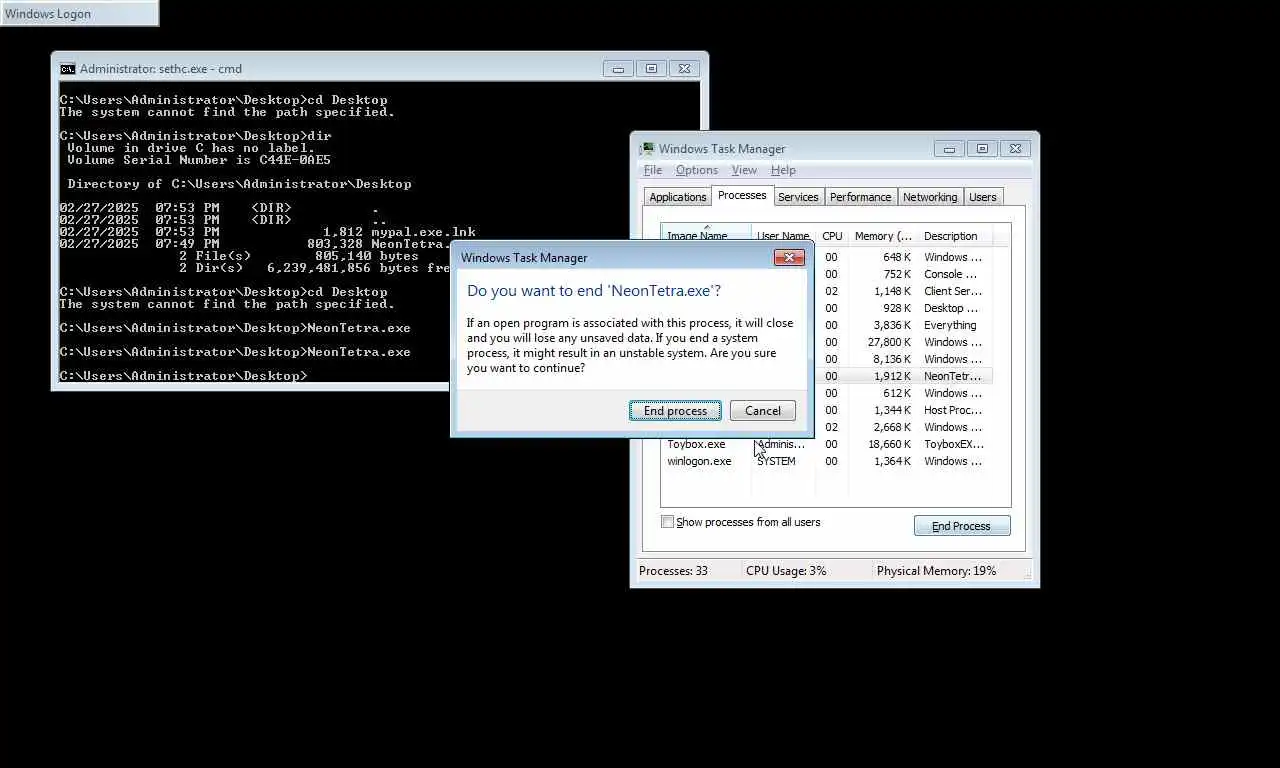Close the Administrator cmd window
Image resolution: width=1280 pixels, height=768 pixels.
tap(684, 69)
